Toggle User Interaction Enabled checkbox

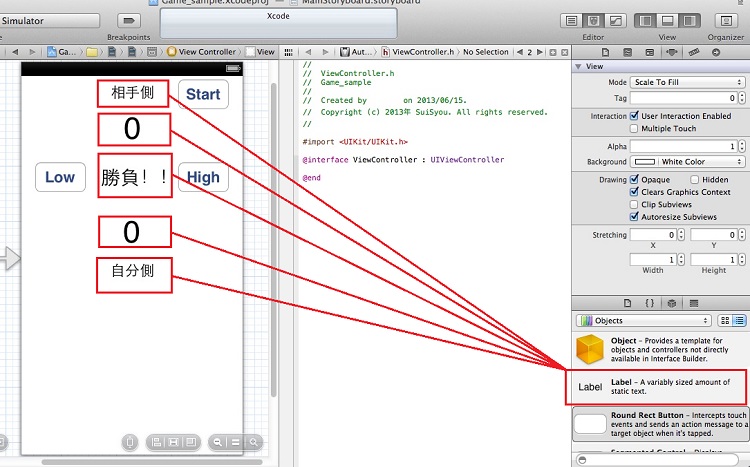[634, 116]
